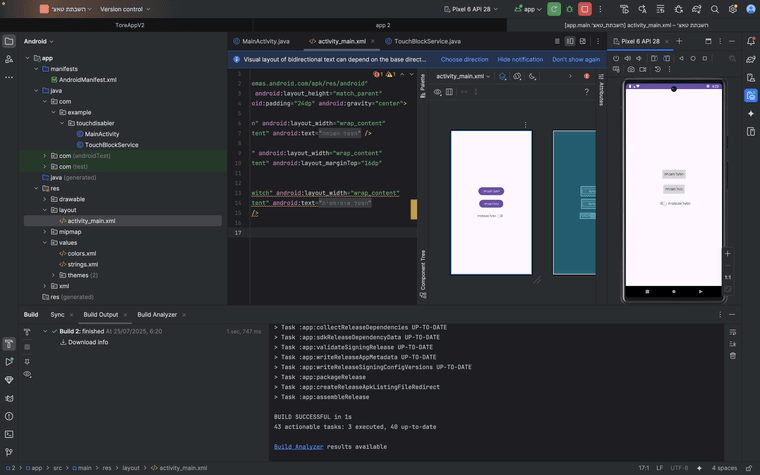Stop the running app with red button
760x475 pixels.
click(x=585, y=9)
